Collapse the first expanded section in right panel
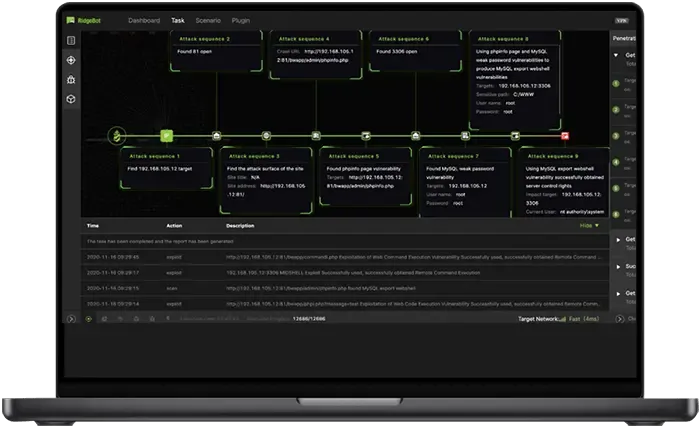Screen dimensions: 700x427 (x=616, y=55)
